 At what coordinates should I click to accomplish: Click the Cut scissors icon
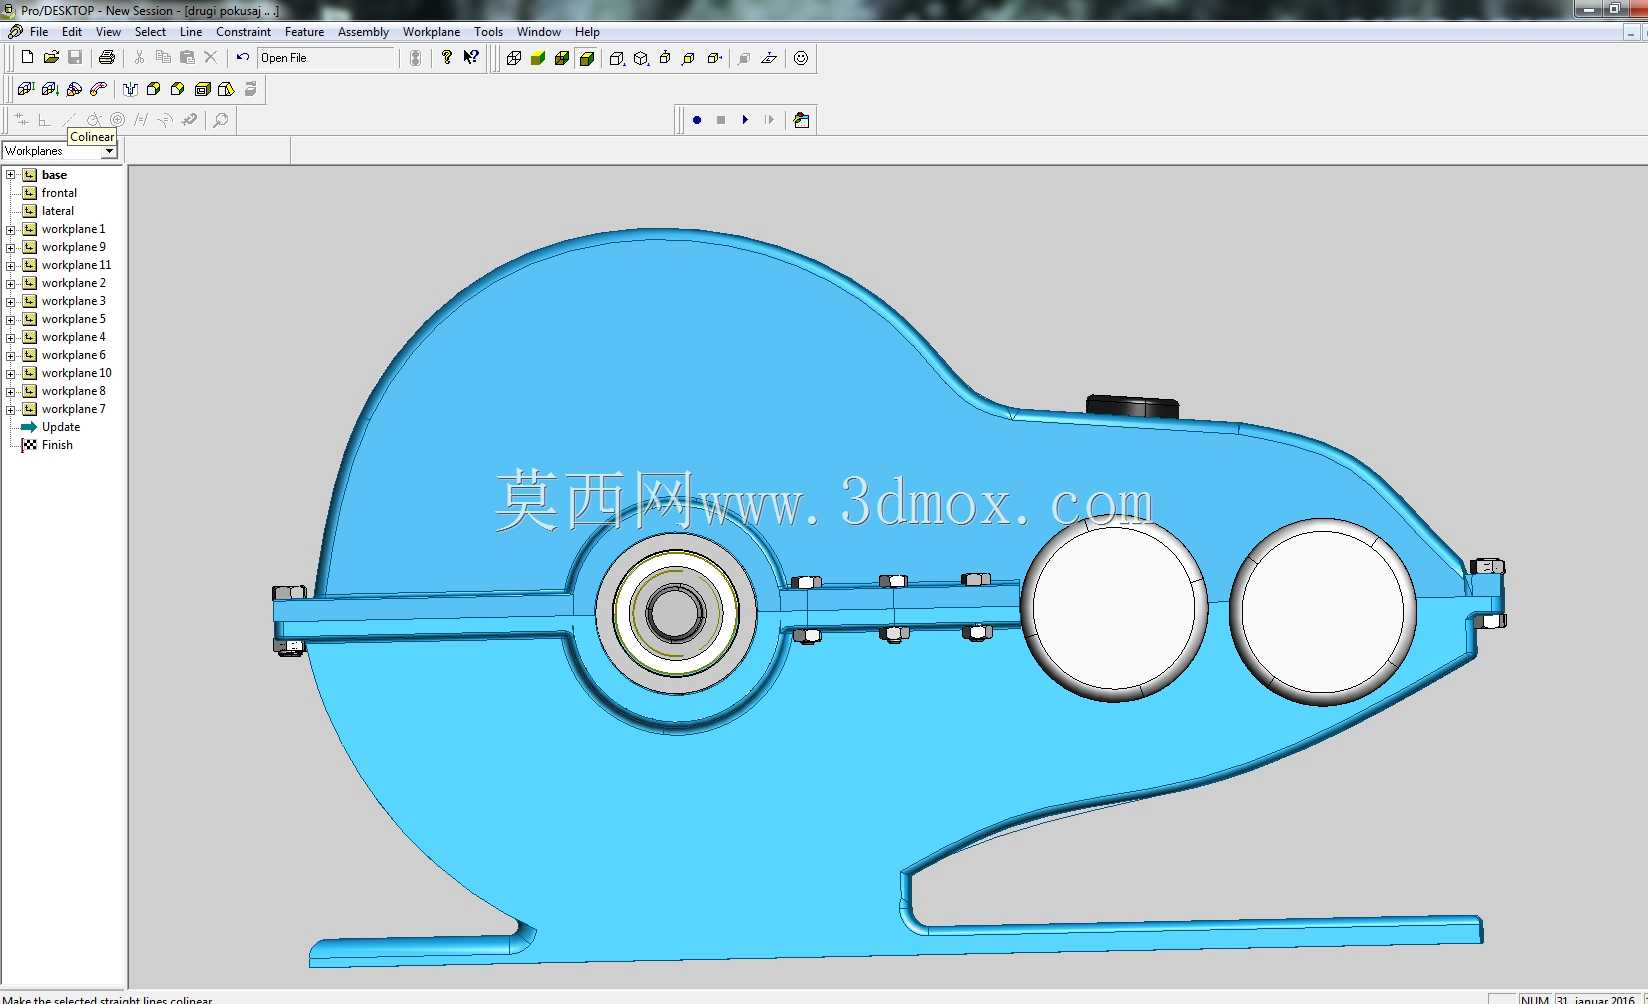click(x=139, y=58)
